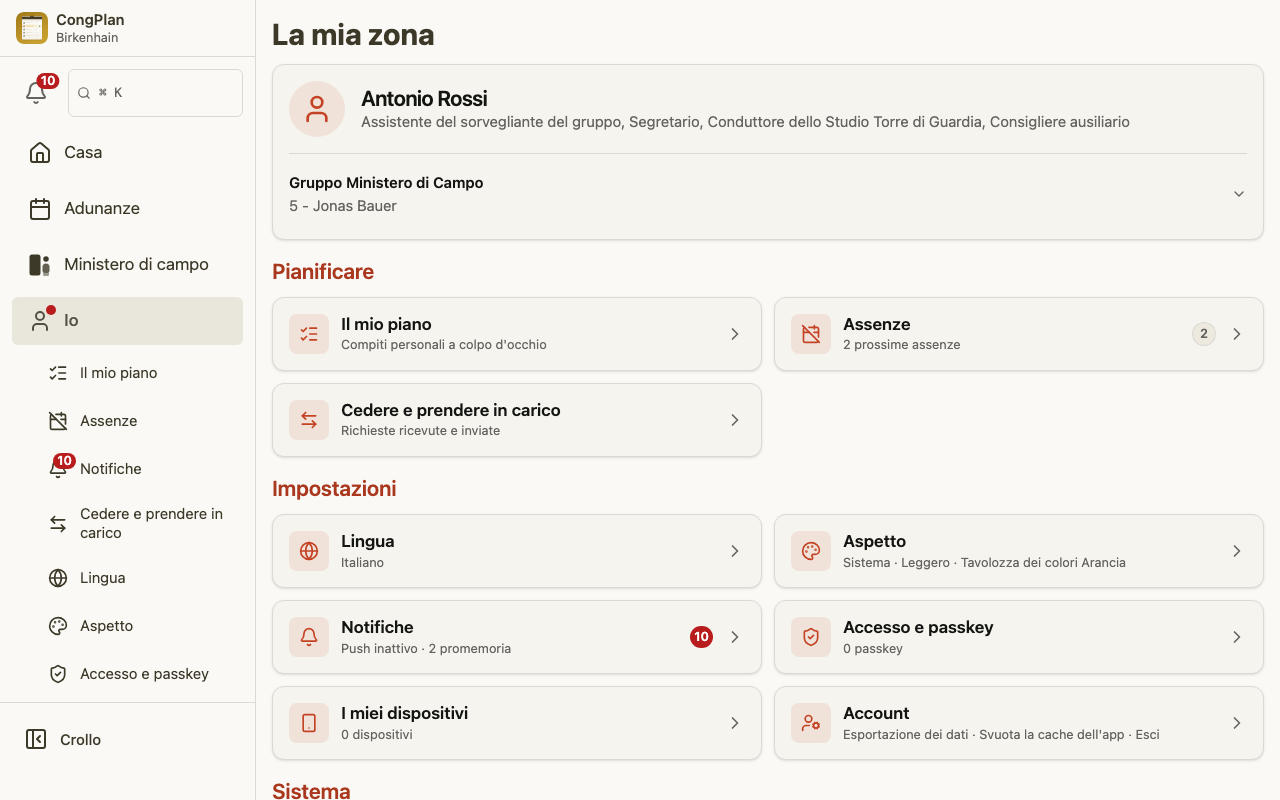Go to Casa in the sidebar
Screen dimensions: 1280x800
coord(127,152)
